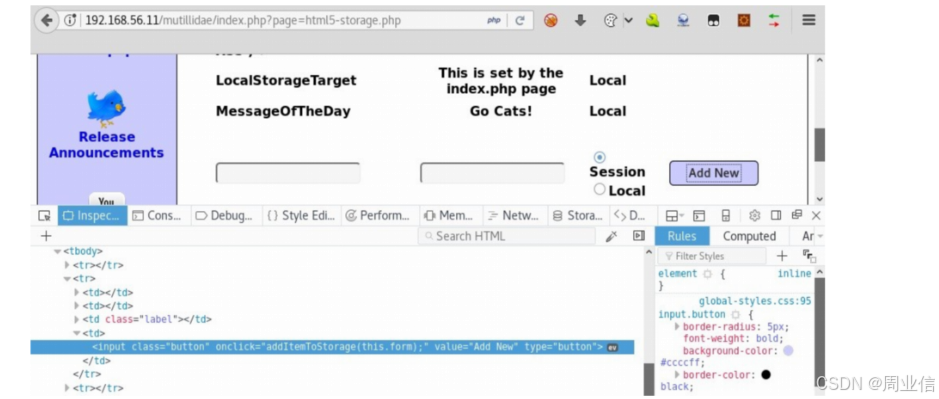The height and width of the screenshot is (399, 939).
Task: Click the plus icon to create a new node
Action: 46,236
